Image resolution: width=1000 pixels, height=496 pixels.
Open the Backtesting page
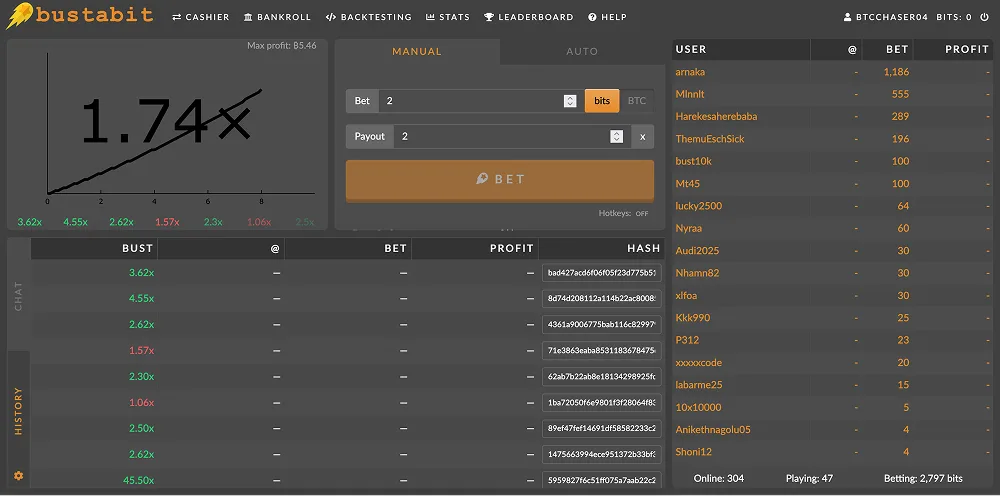(x=369, y=17)
